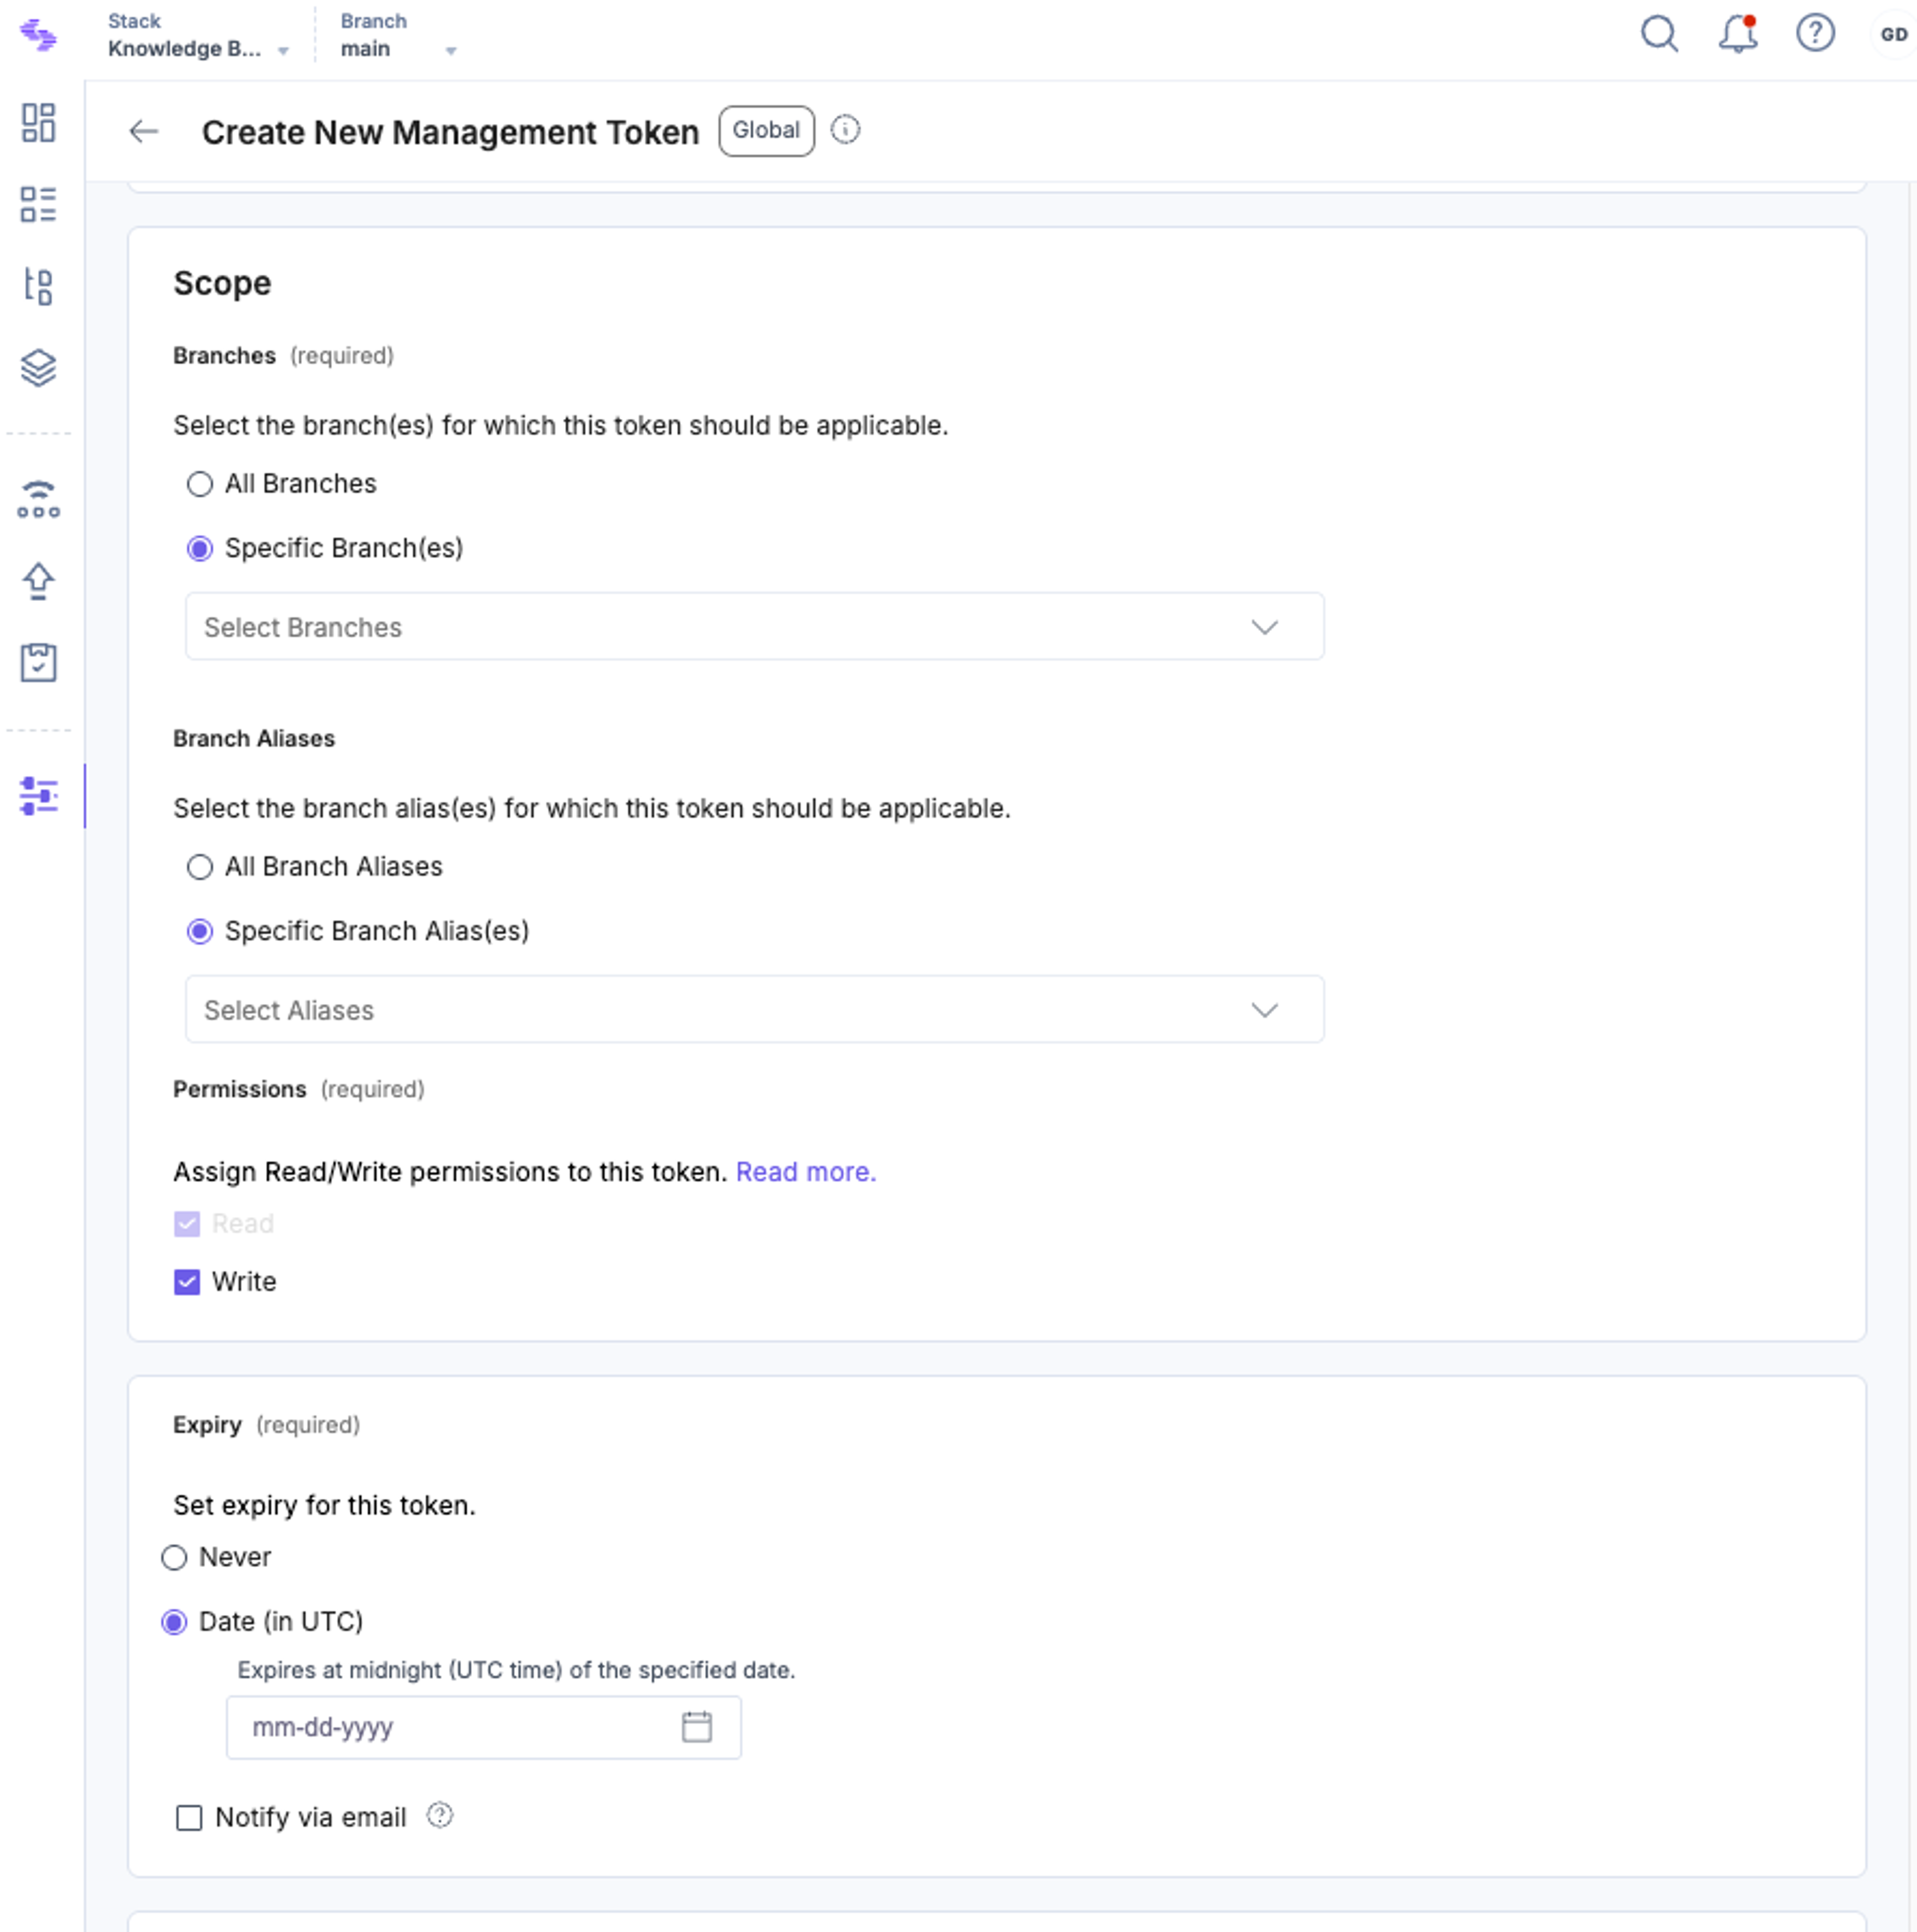Screen dimensions: 1917x1932
Task: Click the Scope section heading
Action: coord(222,283)
